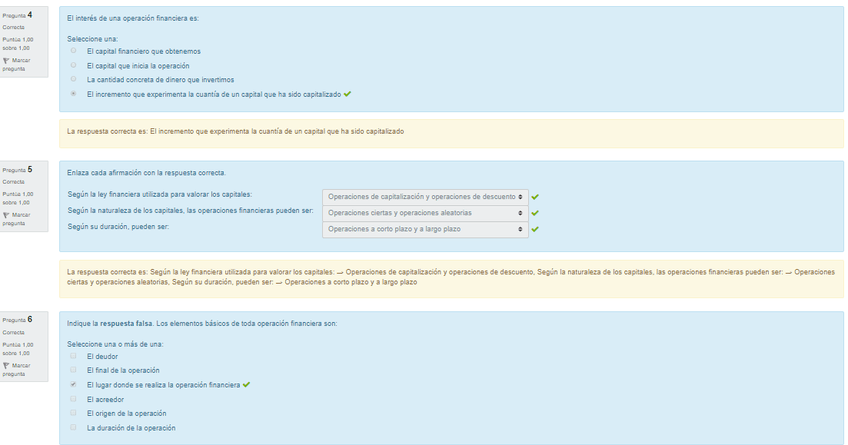Select radio 'El incremento que experimenta la cuantía'

(x=73, y=94)
